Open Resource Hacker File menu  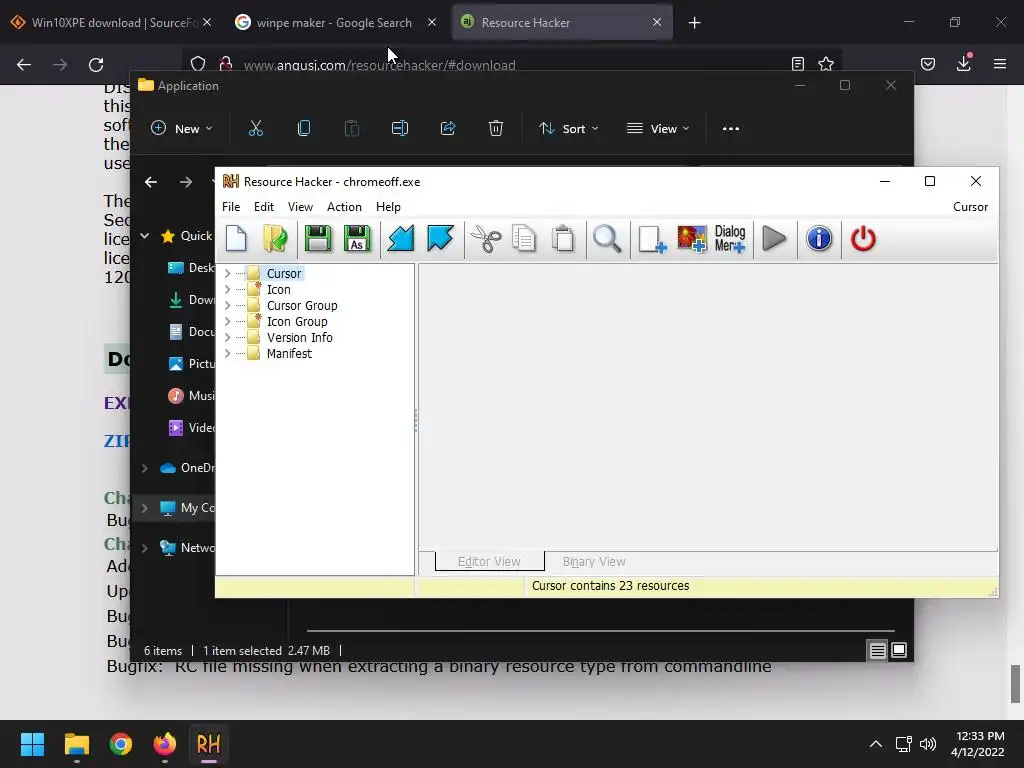(231, 207)
